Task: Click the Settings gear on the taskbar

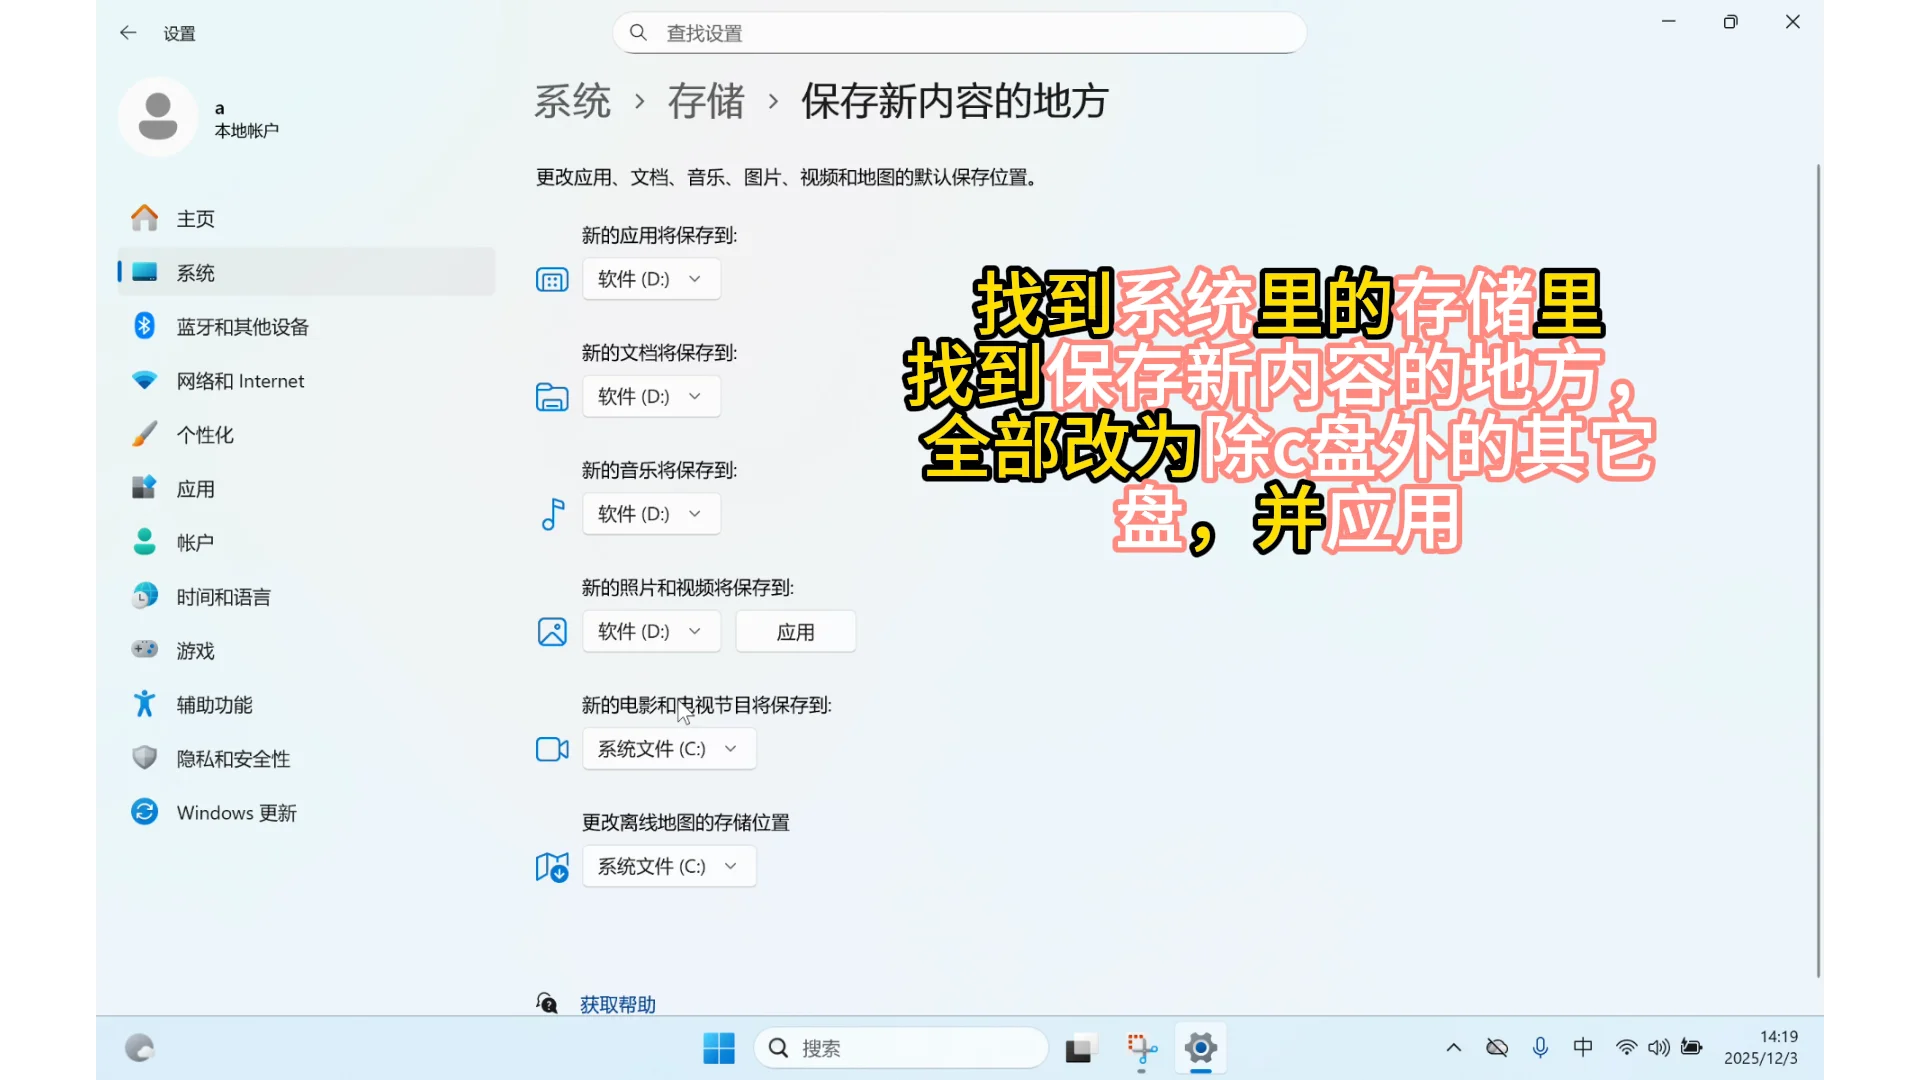Action: (x=1200, y=1048)
